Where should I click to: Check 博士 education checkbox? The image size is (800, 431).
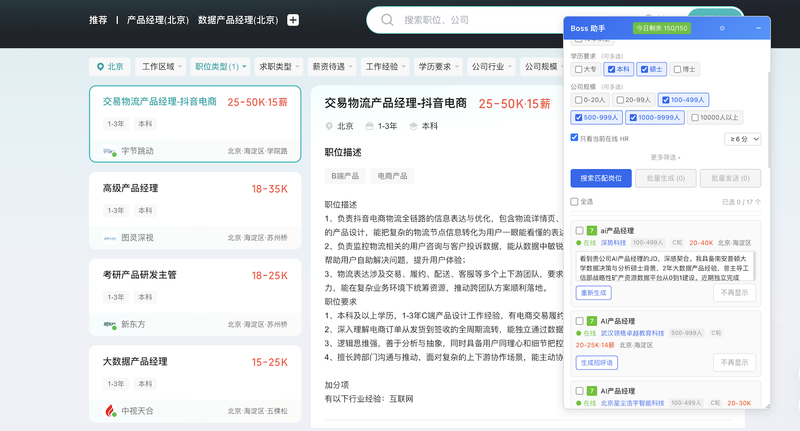coord(677,69)
